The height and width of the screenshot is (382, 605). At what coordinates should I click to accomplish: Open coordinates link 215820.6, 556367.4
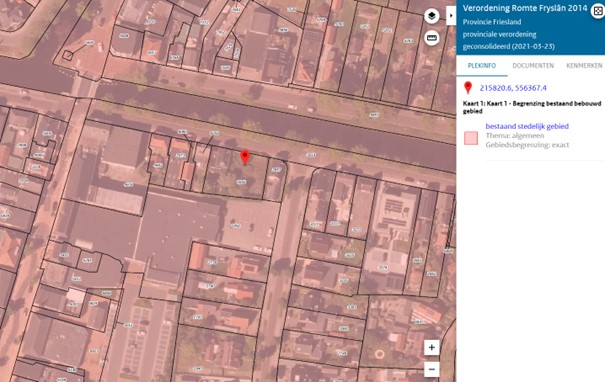coord(513,88)
